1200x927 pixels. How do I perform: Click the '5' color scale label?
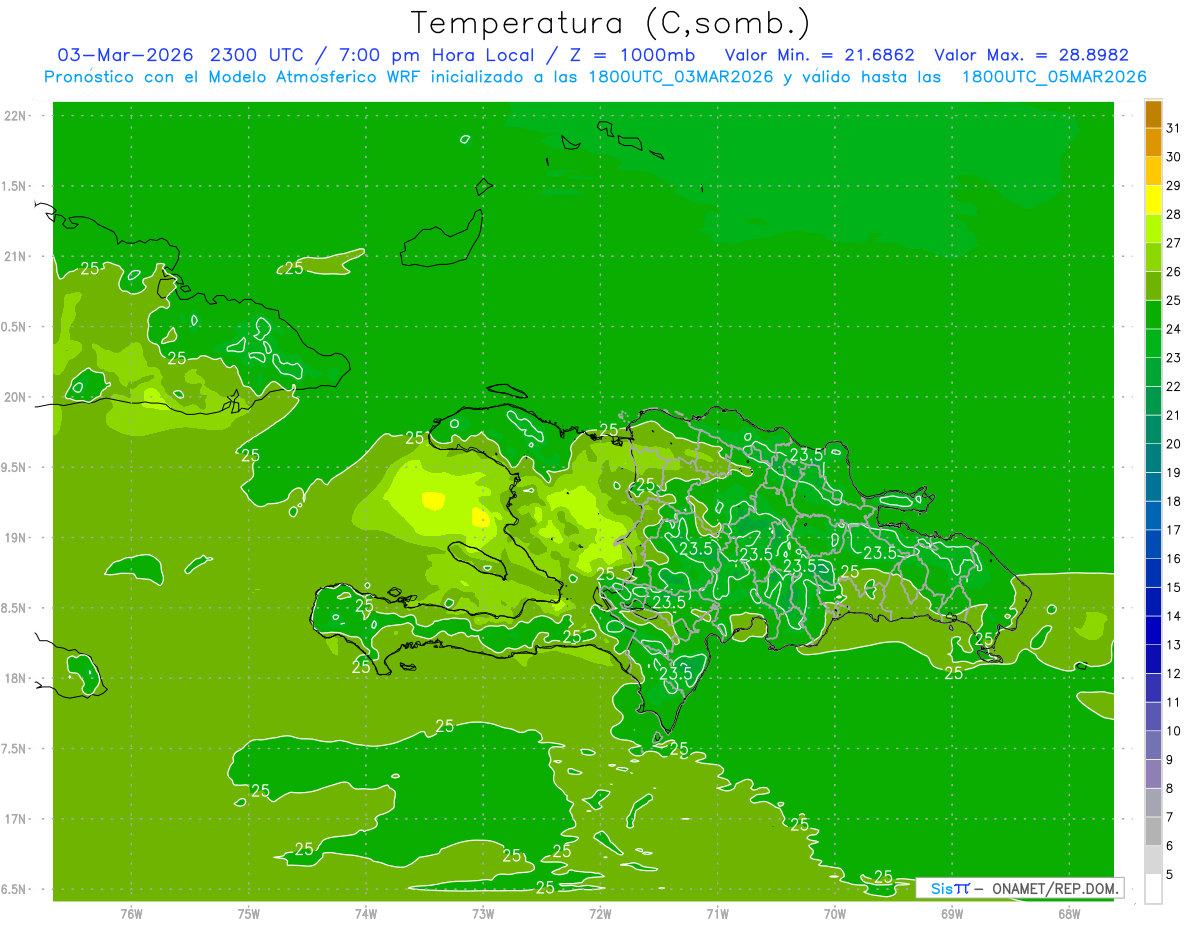pos(1171,874)
